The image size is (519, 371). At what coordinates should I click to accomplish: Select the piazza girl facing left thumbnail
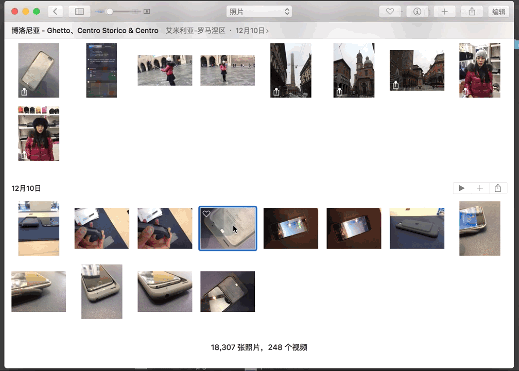tap(165, 70)
